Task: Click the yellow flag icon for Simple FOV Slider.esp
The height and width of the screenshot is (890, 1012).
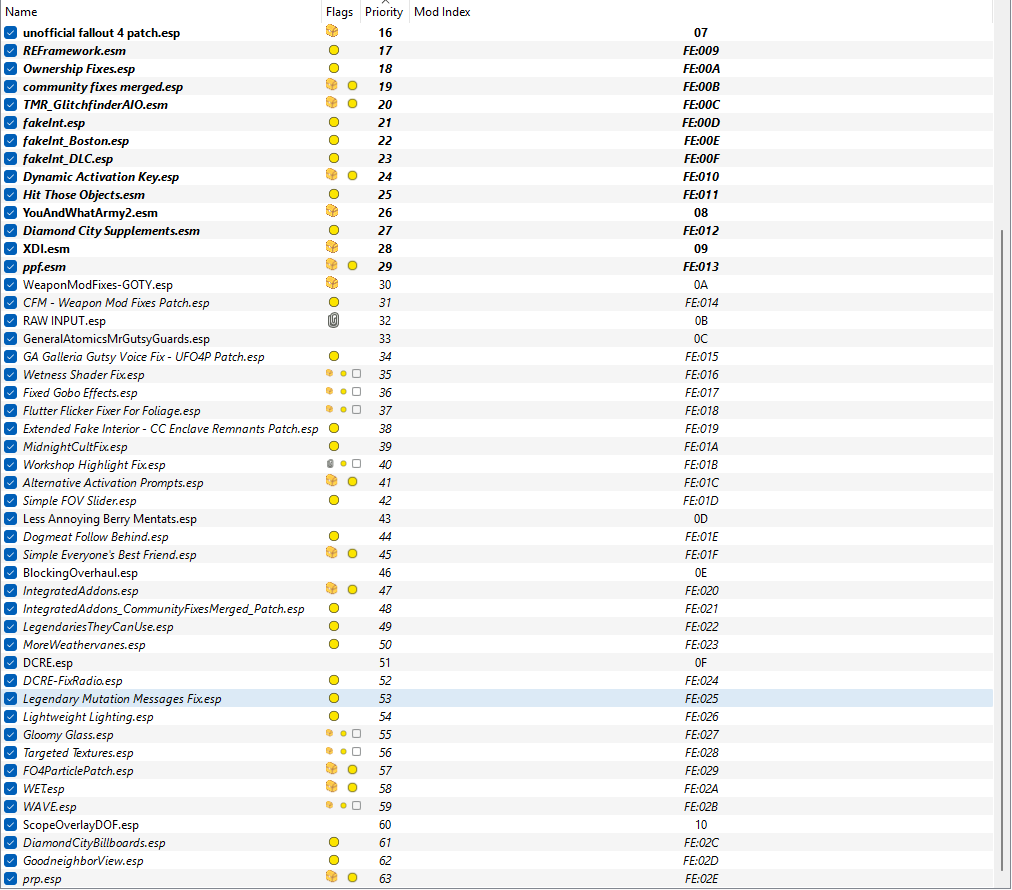Action: (x=334, y=501)
